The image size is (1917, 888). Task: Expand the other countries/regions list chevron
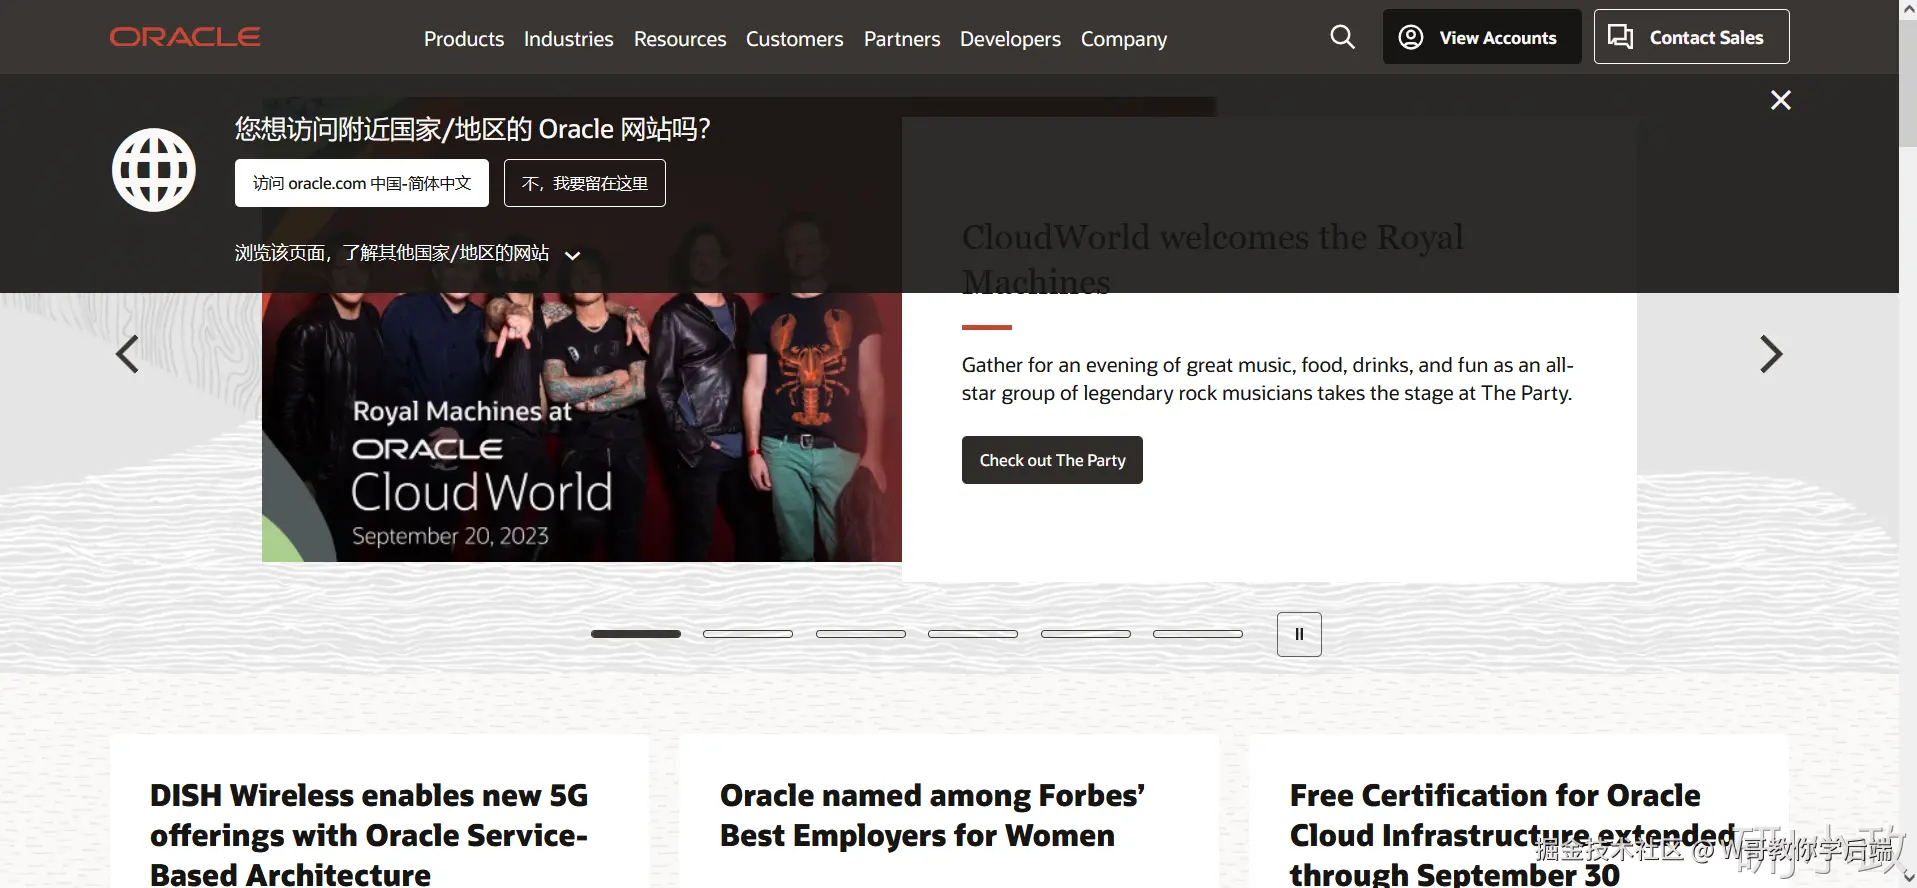[x=573, y=255]
